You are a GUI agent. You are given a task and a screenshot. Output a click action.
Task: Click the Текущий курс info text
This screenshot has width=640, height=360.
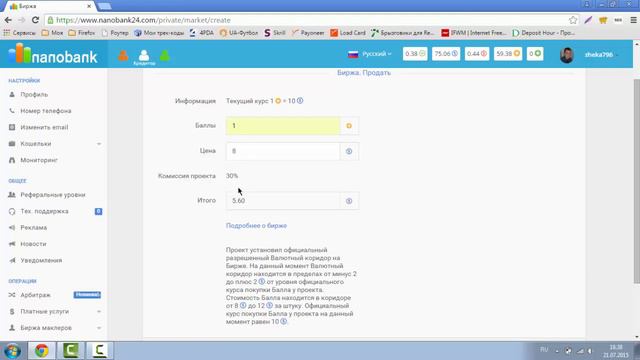click(x=264, y=101)
